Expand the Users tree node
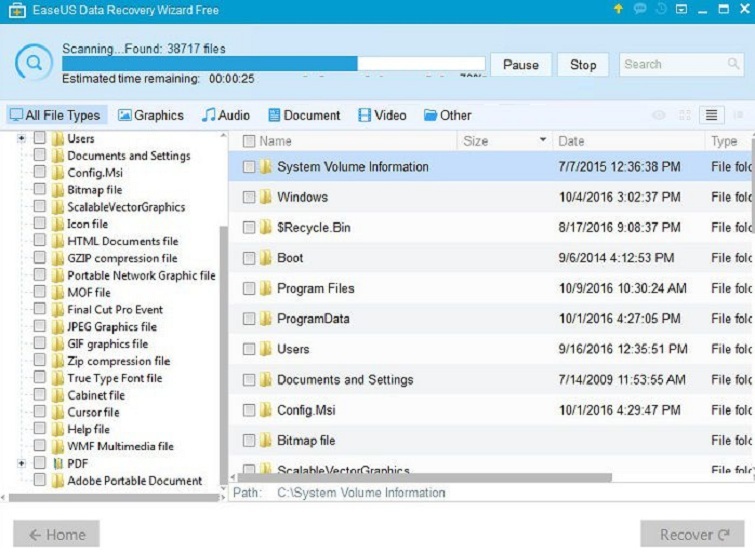Image resolution: width=755 pixels, height=553 pixels. [x=21, y=139]
